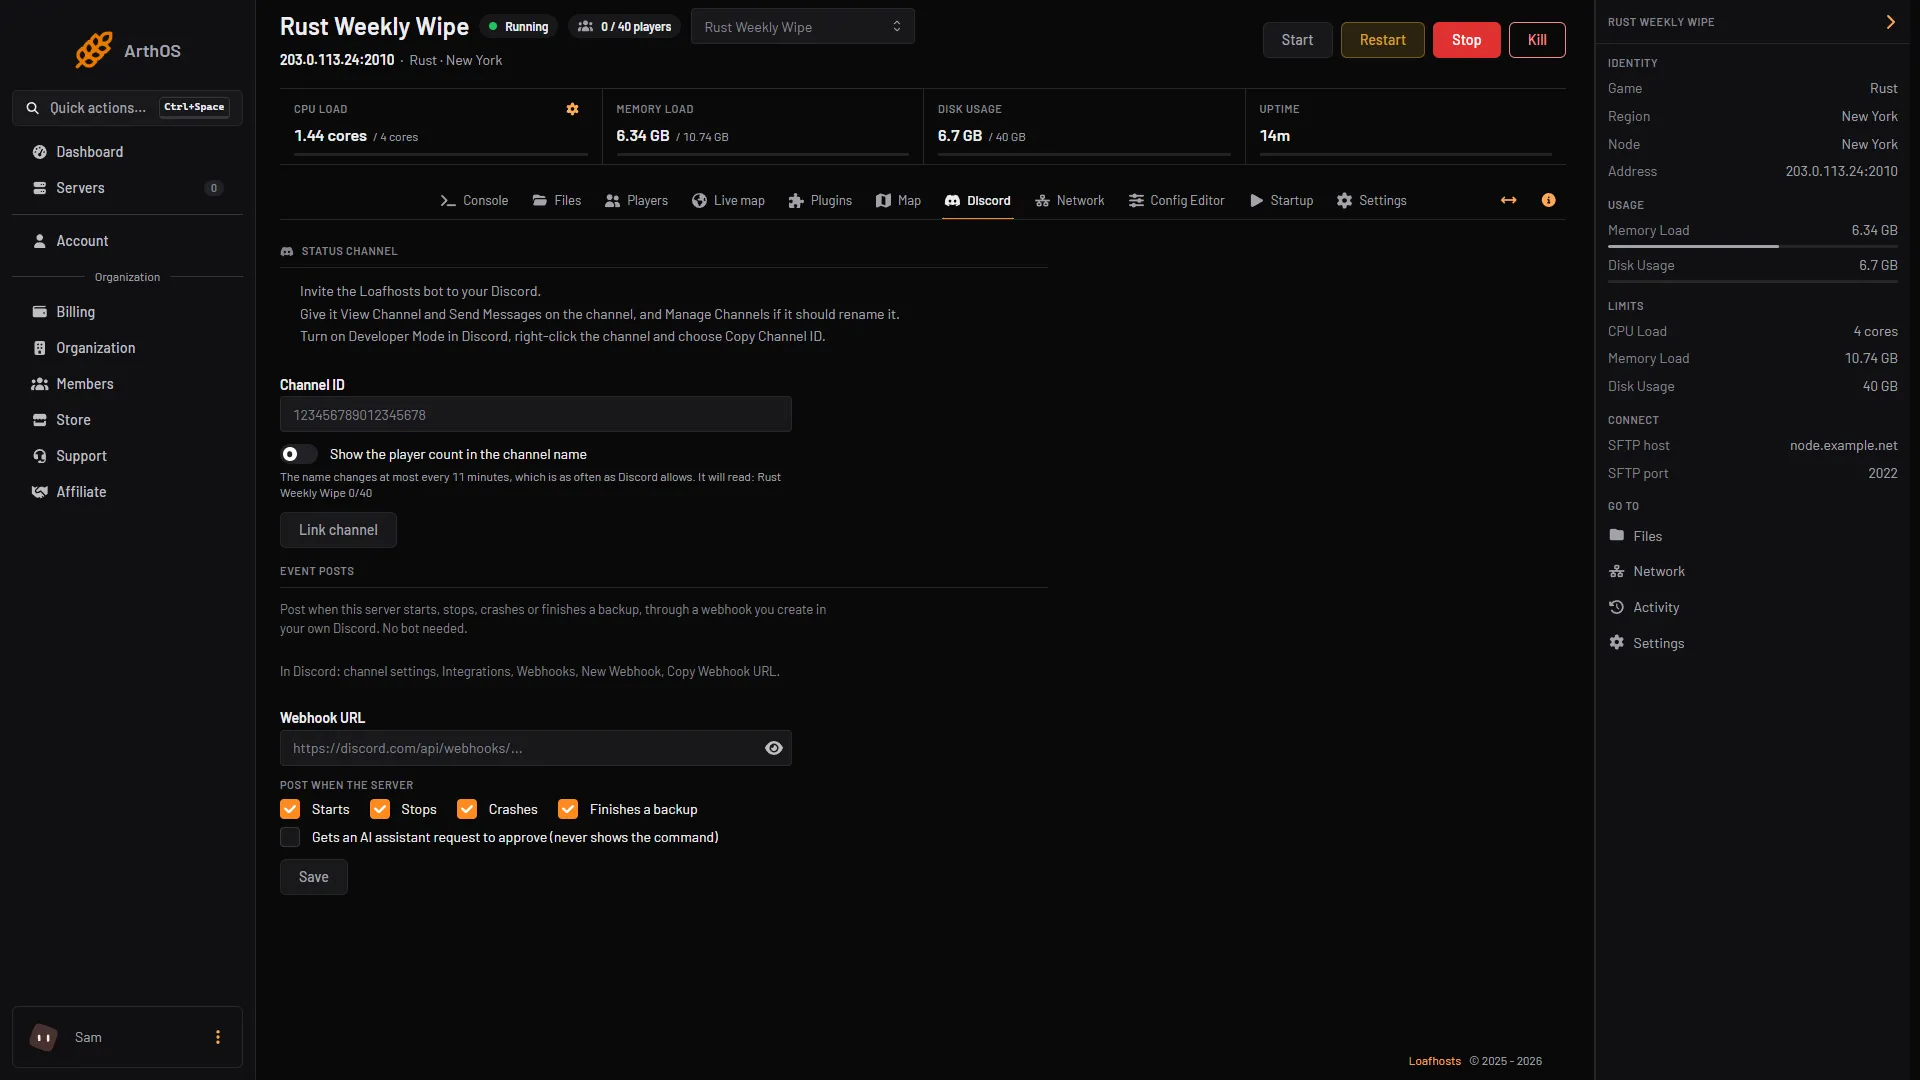The width and height of the screenshot is (1920, 1080).
Task: Open Affiliate page
Action: point(127,492)
